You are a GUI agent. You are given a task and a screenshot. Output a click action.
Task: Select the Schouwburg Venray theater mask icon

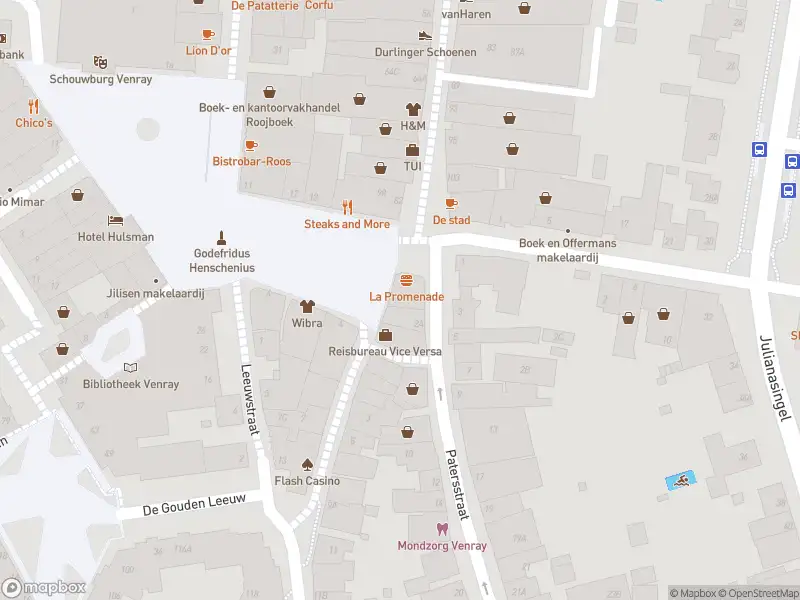pos(99,62)
